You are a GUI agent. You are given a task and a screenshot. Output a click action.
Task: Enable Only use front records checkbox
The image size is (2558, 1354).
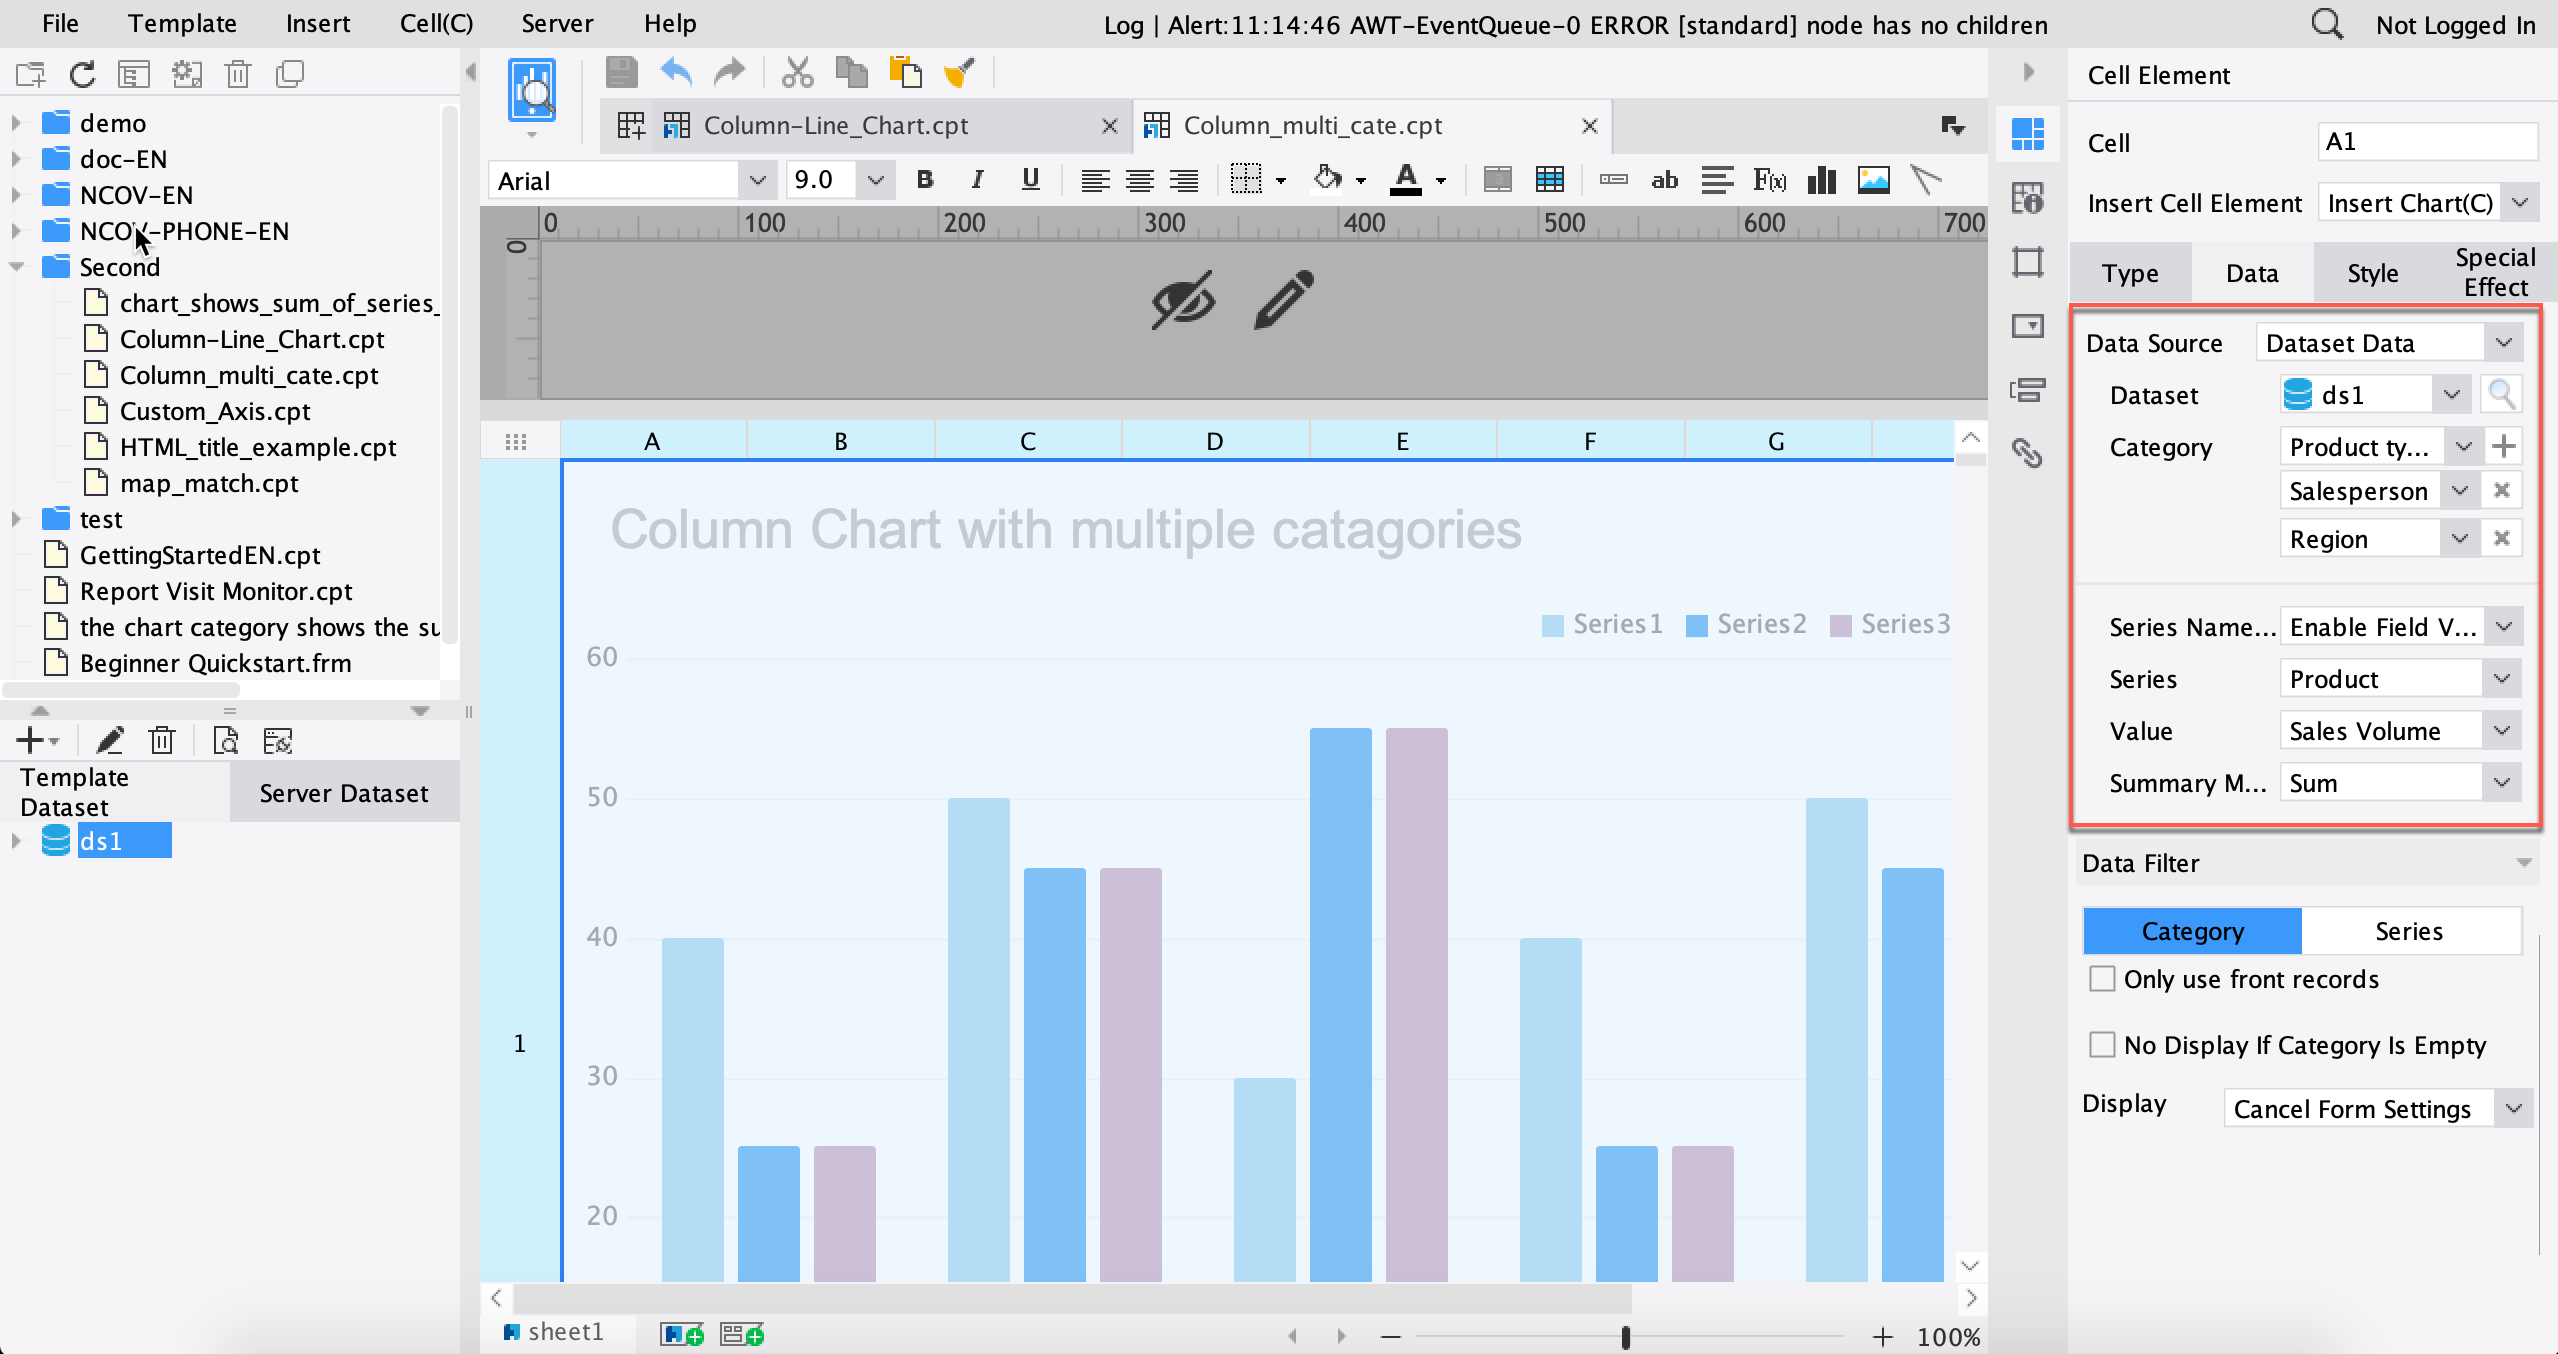click(2102, 979)
